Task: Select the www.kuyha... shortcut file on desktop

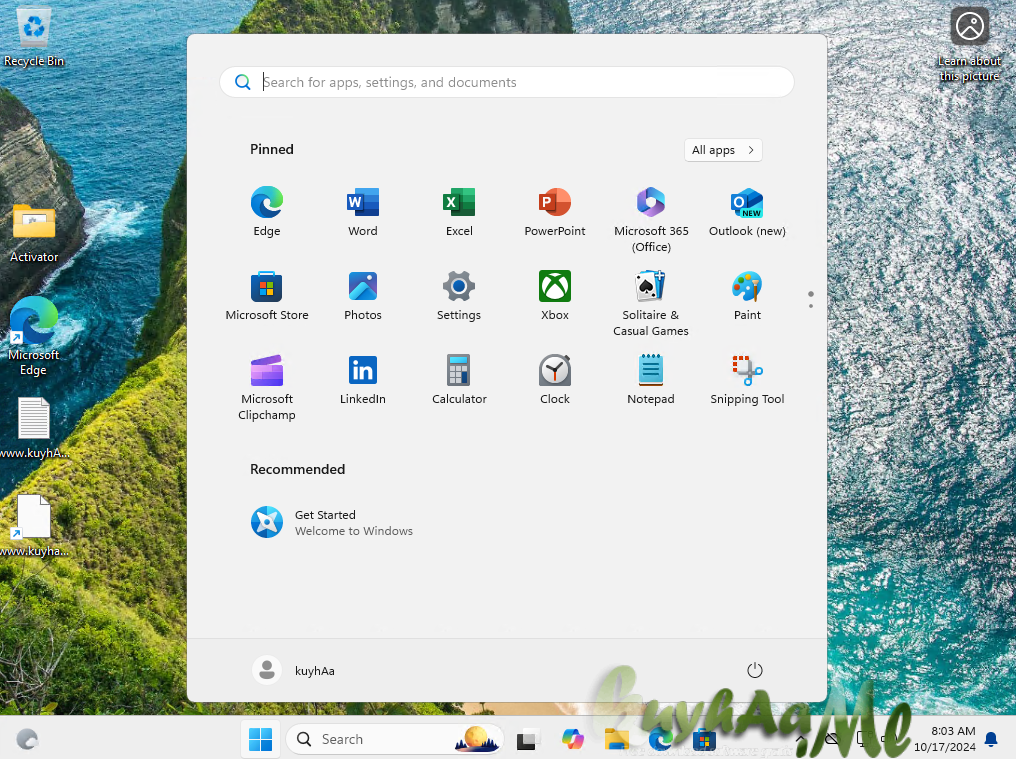Action: pos(34,526)
